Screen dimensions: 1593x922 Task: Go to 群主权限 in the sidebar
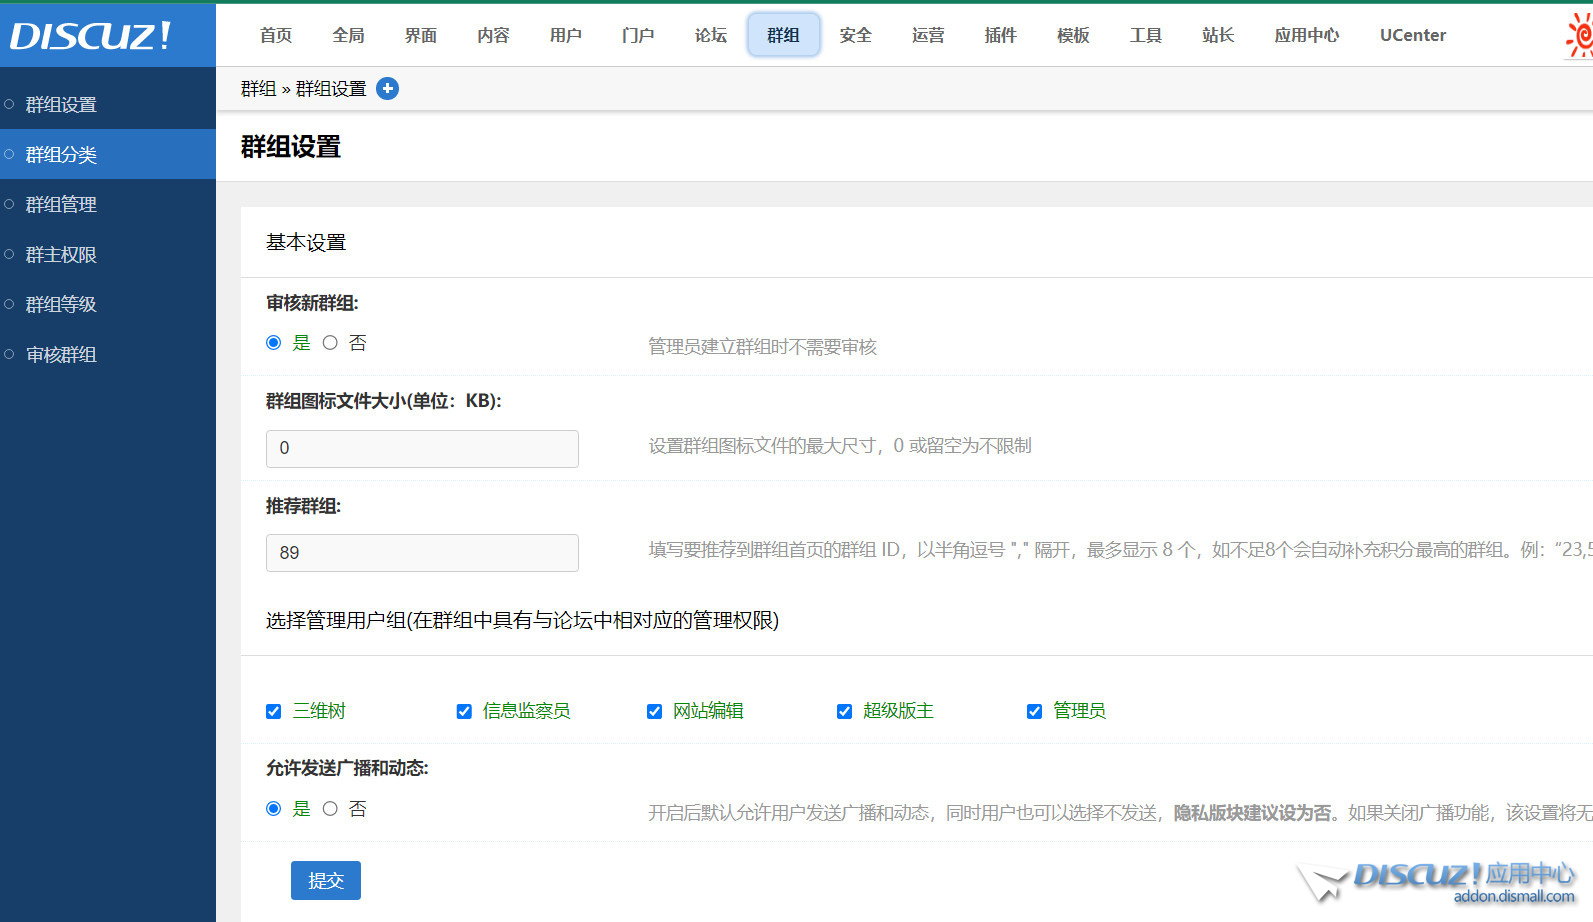click(x=108, y=254)
